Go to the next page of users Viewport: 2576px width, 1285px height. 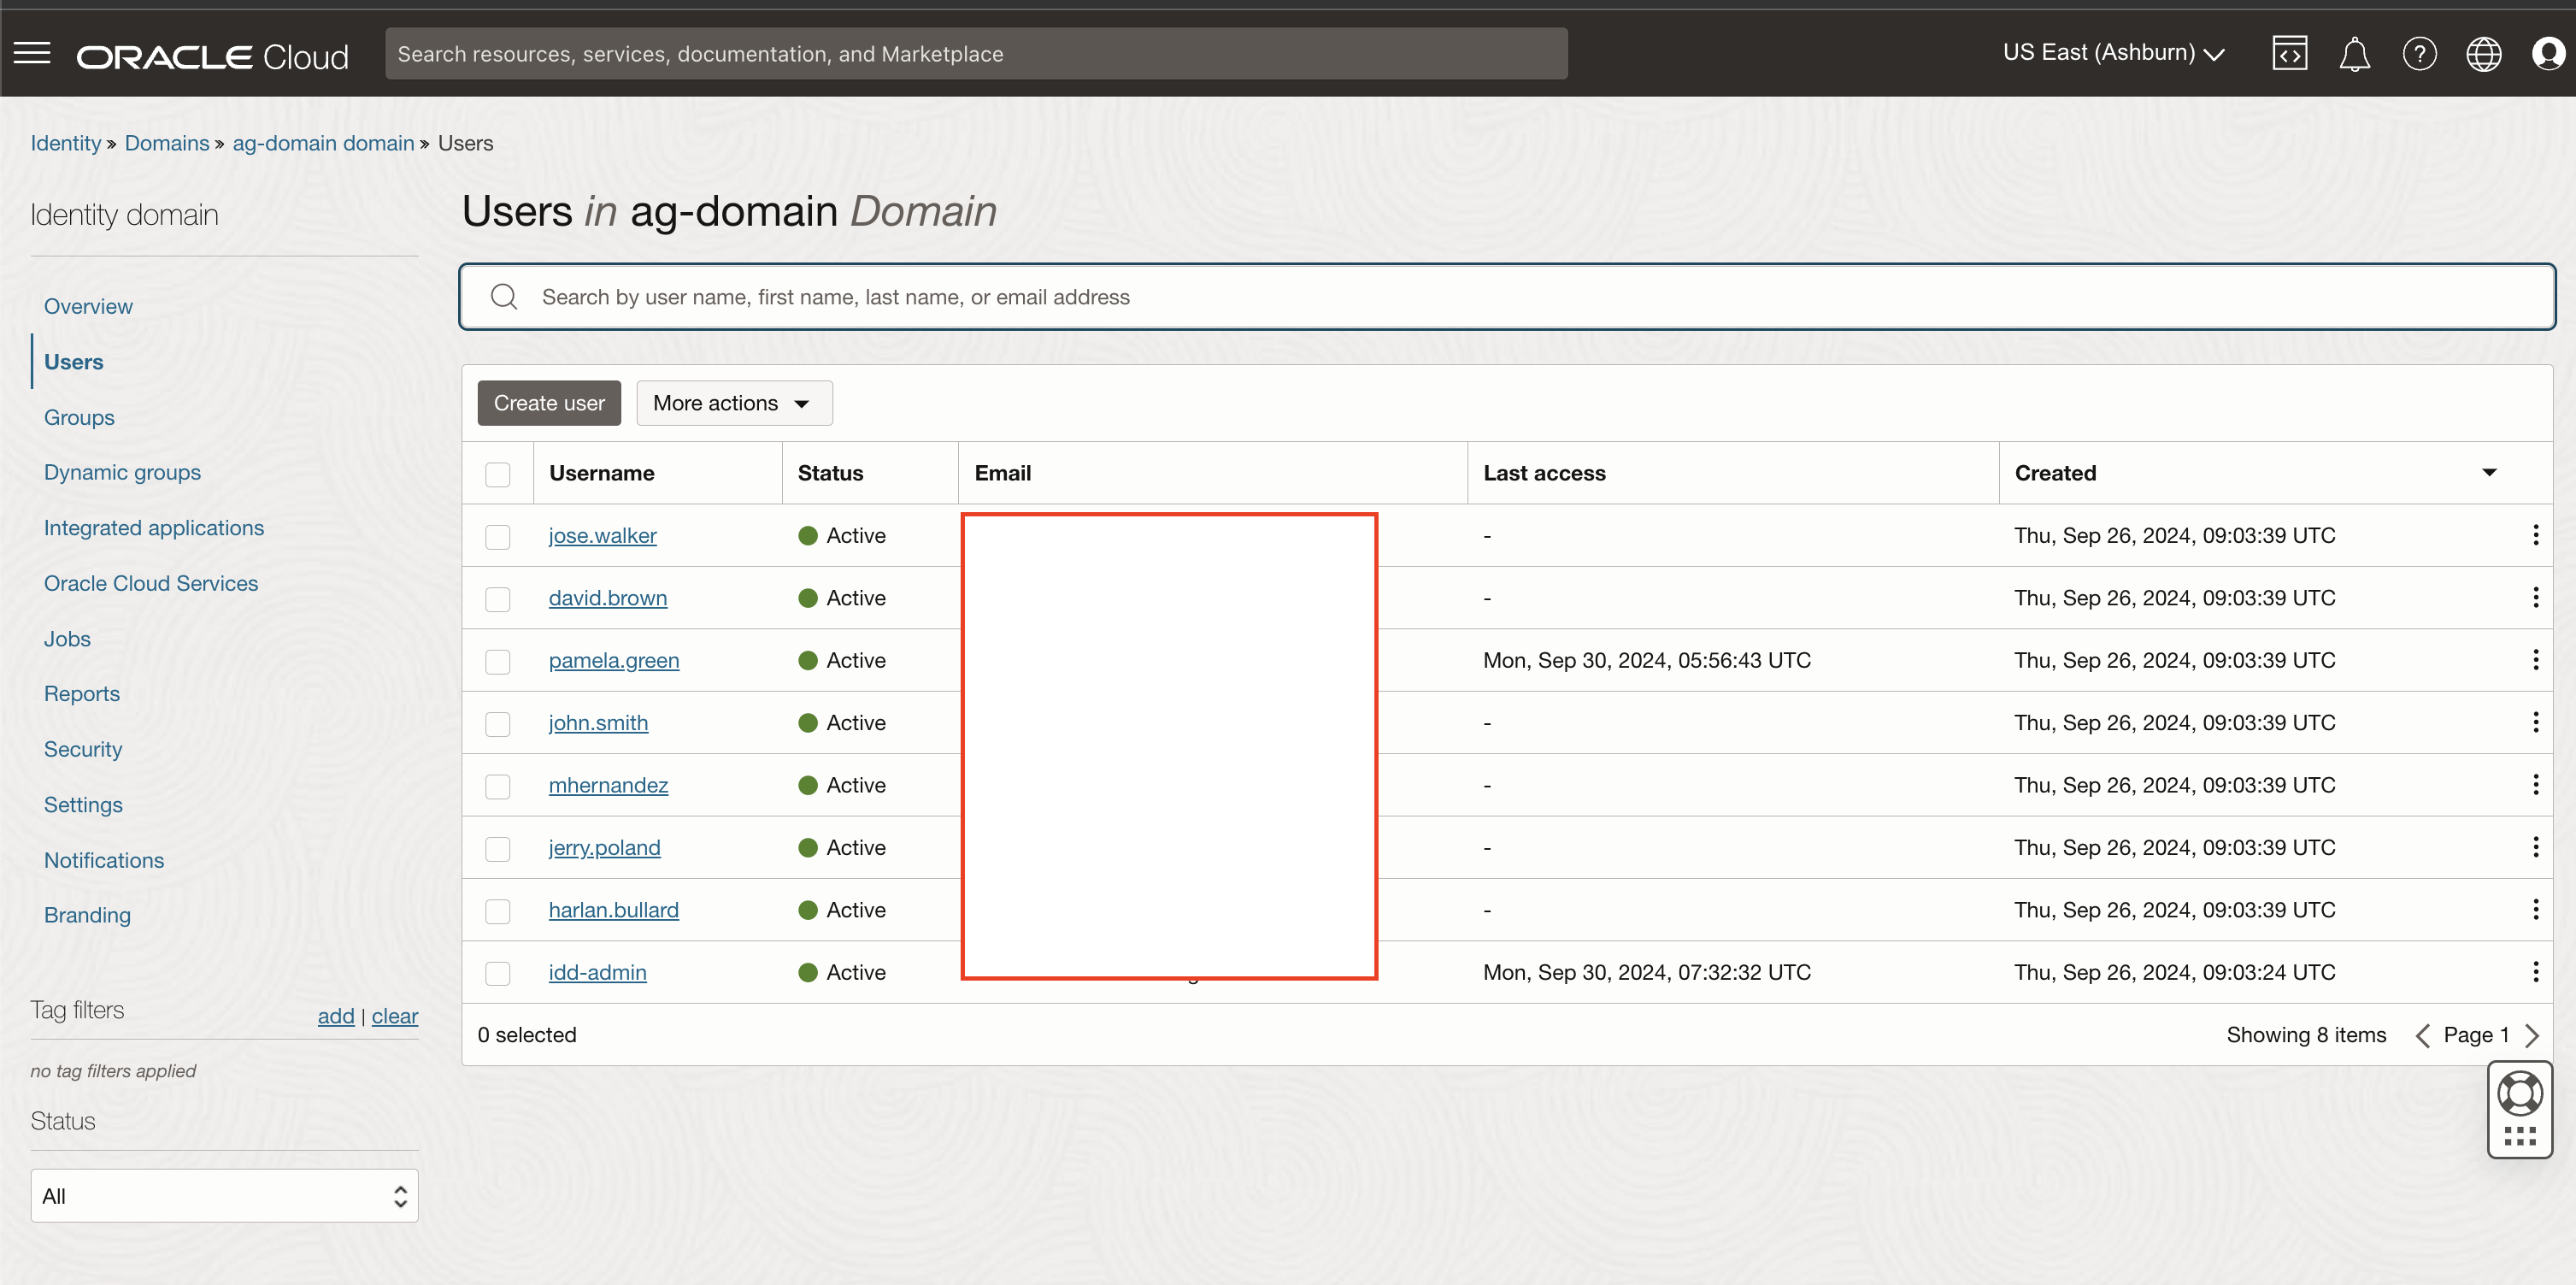[x=2535, y=1035]
